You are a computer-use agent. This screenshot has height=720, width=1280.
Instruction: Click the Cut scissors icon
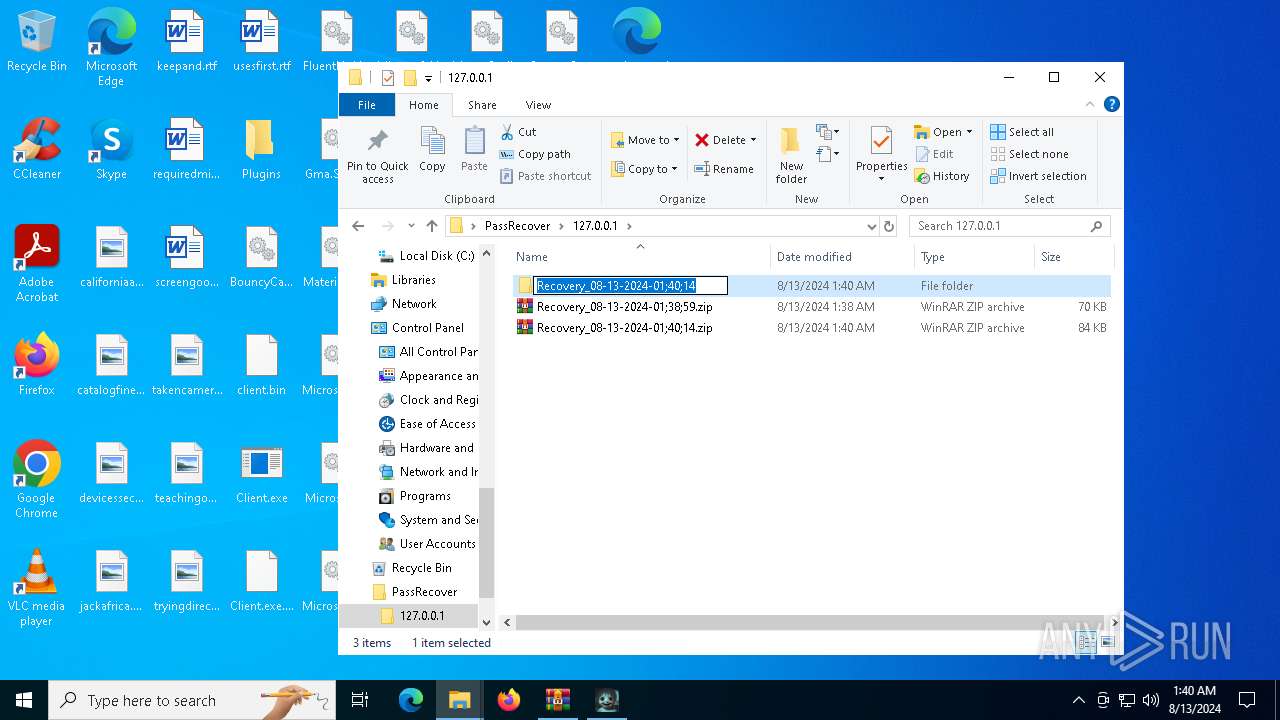(x=508, y=132)
